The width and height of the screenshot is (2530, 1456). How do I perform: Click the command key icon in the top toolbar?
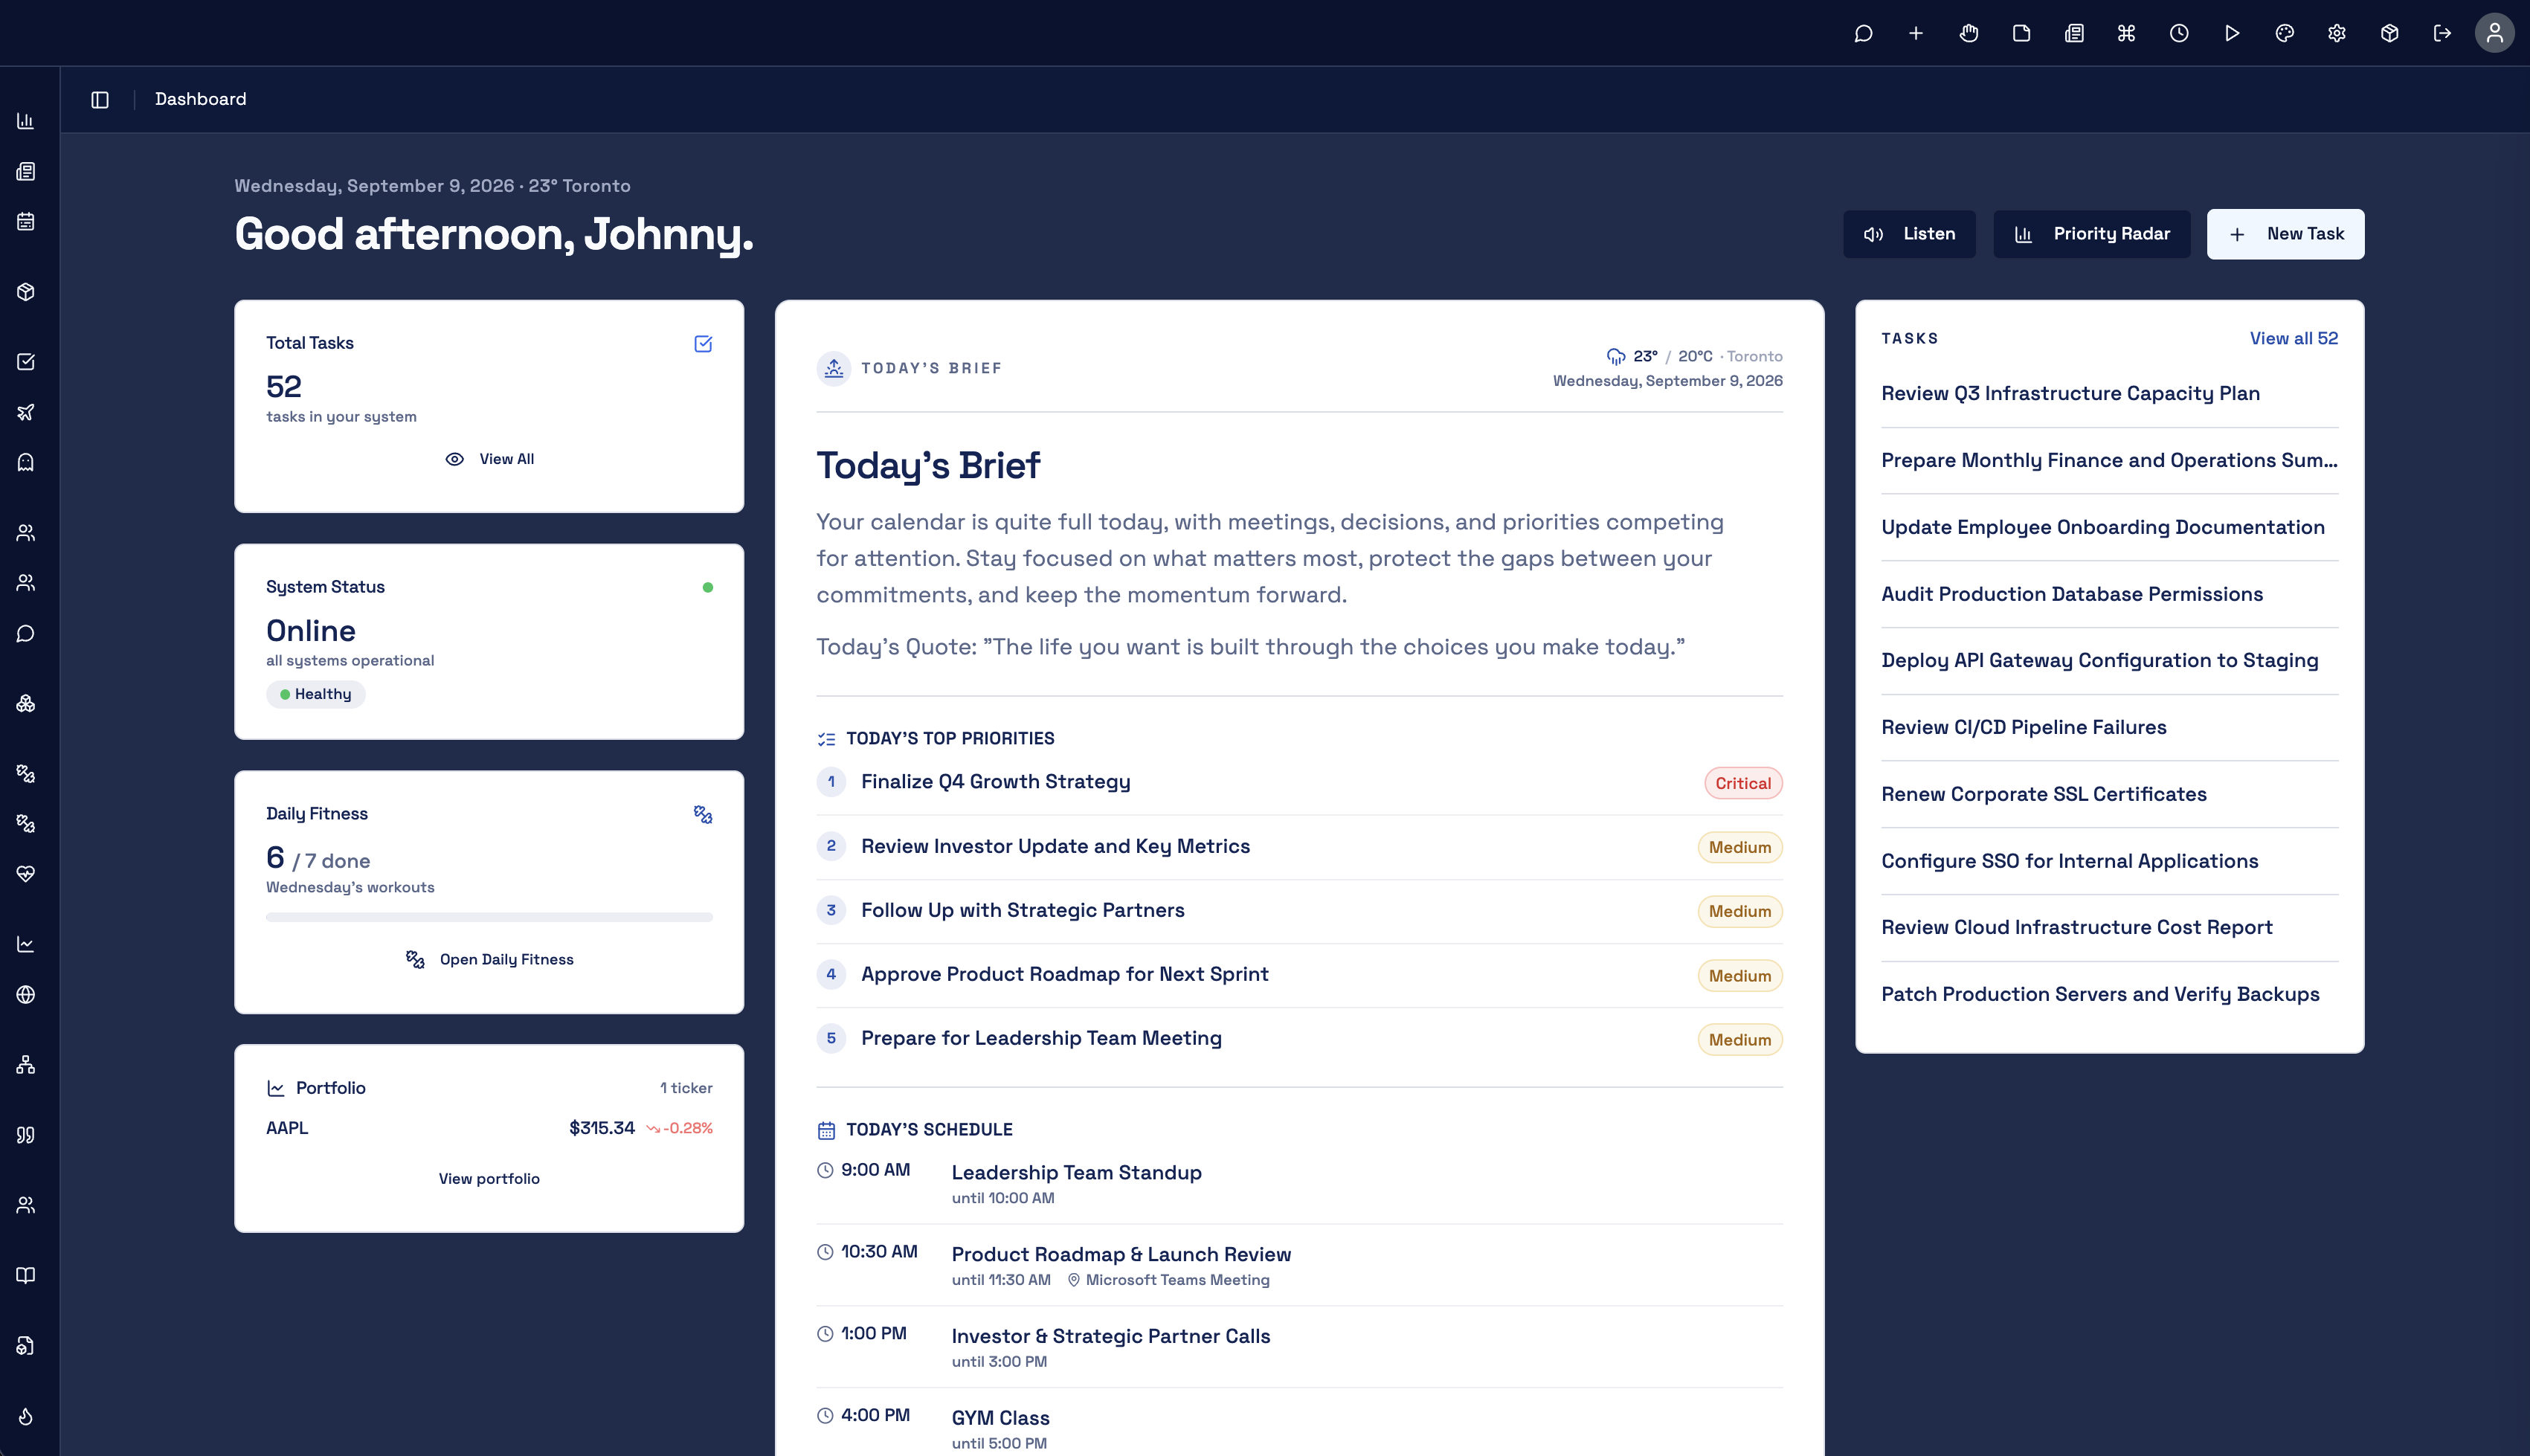2126,33
